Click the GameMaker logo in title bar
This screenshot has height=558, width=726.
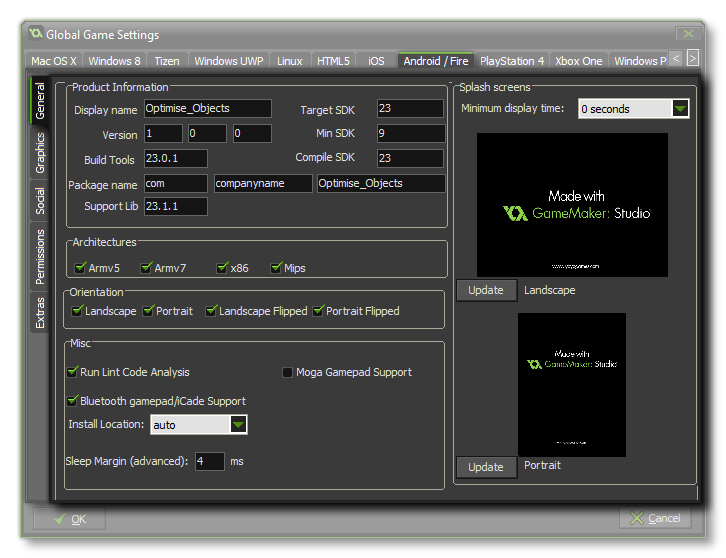37,35
